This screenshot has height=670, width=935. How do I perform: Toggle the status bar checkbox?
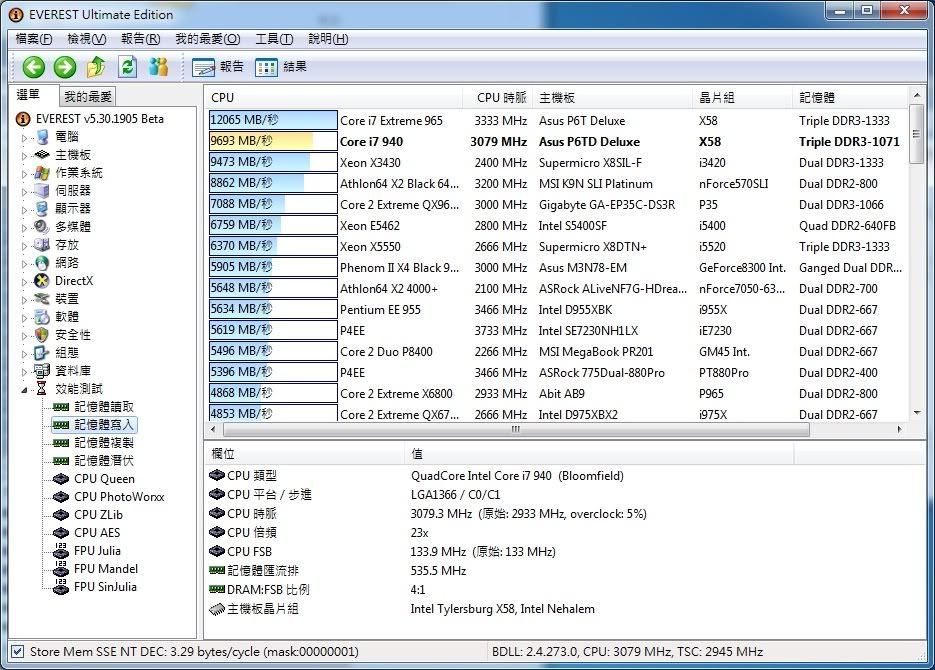click(18, 652)
